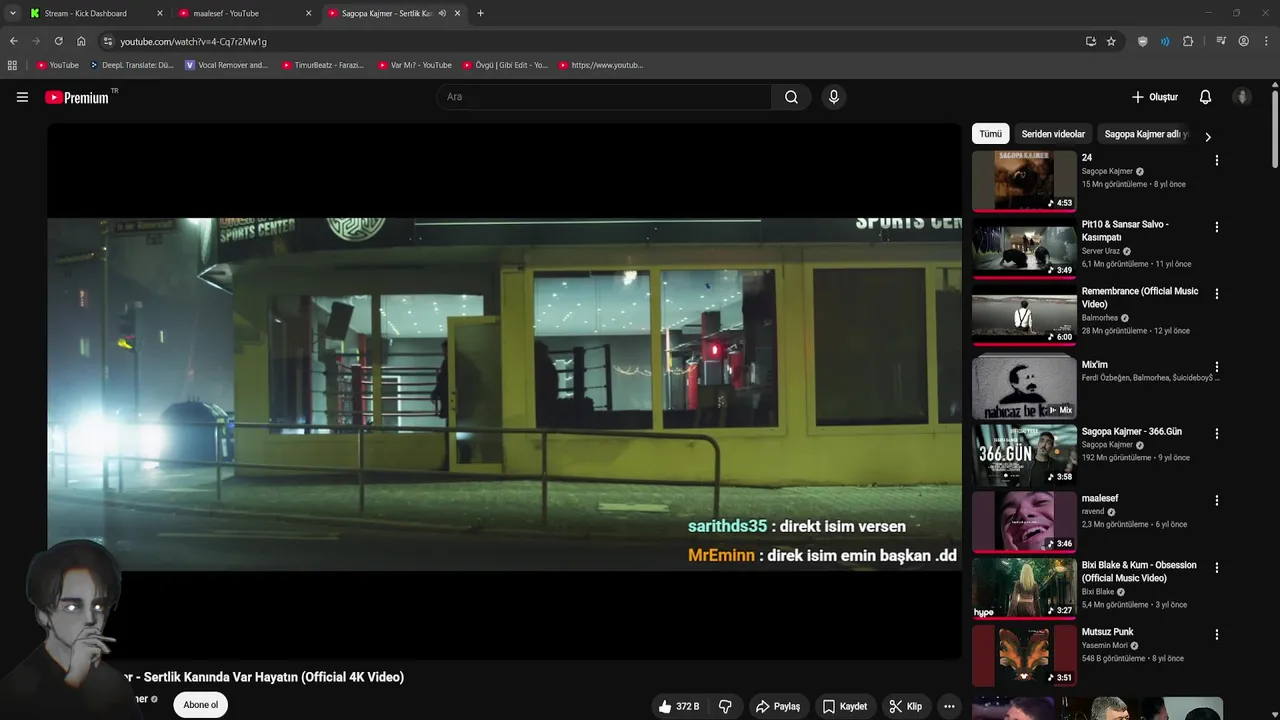Open the Vocal Remover bookmark
Viewport: 1280px width, 720px height.
pyautogui.click(x=227, y=65)
